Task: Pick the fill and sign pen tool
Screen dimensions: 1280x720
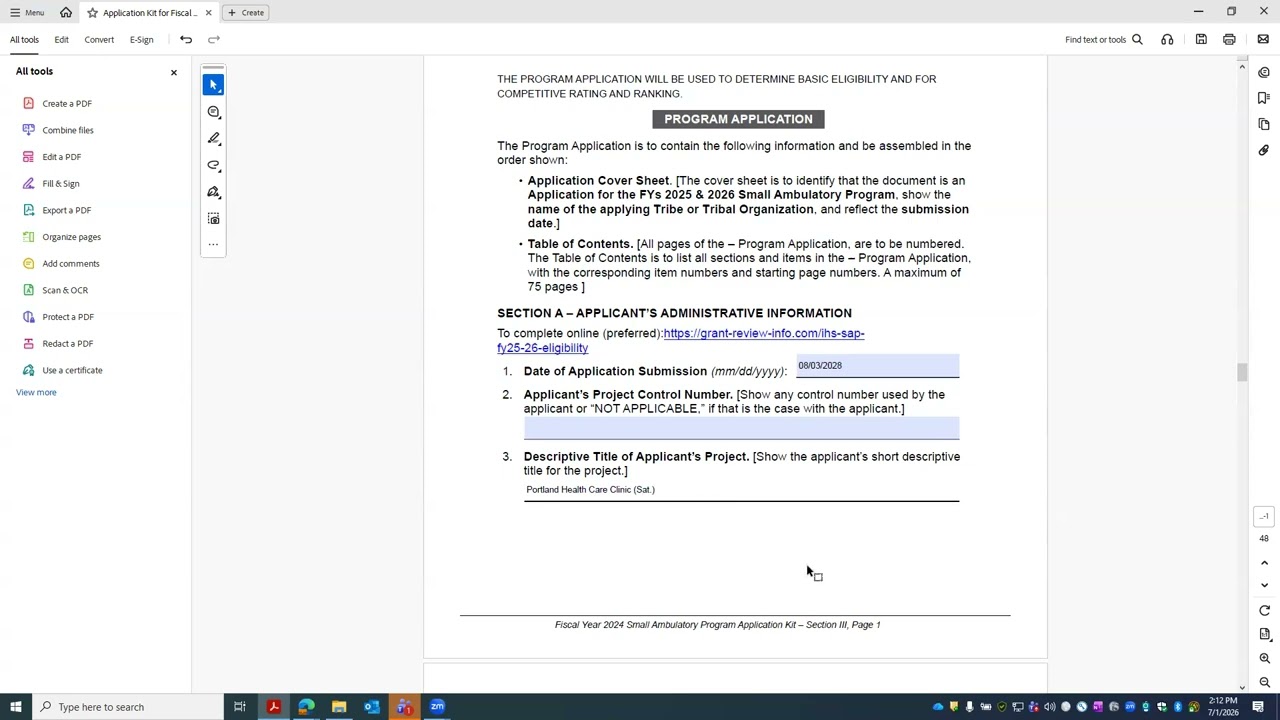Action: pos(213,192)
